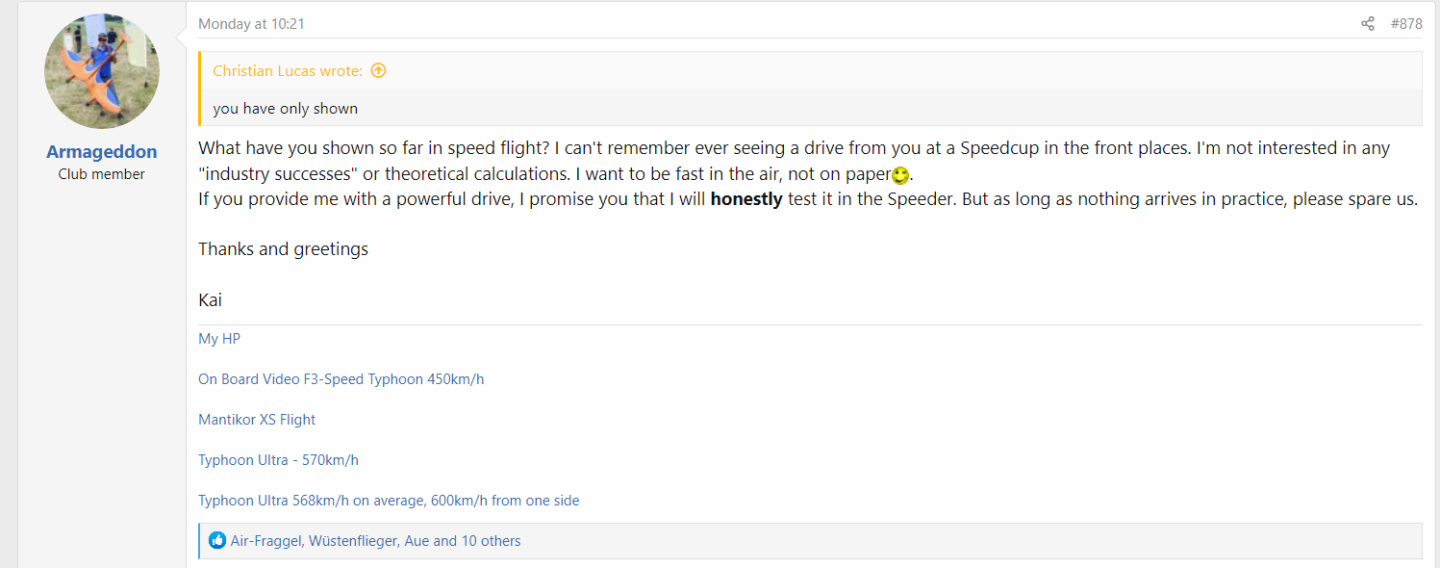Show who liked: 'Air-Fraggel, Wüstenflieger, Aue and 10 others'
The width and height of the screenshot is (1440, 568).
pyautogui.click(x=376, y=541)
